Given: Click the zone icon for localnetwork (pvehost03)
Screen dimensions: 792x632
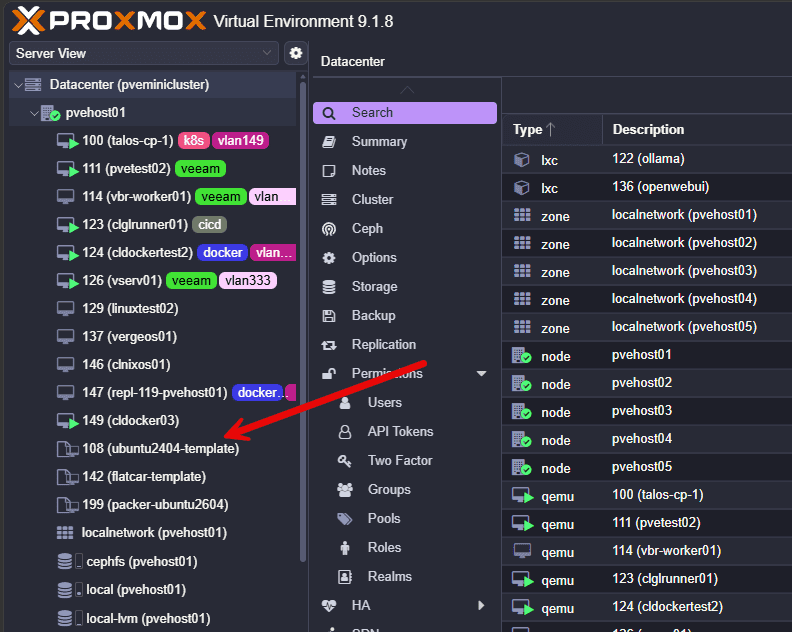Looking at the screenshot, I should pyautogui.click(x=522, y=271).
